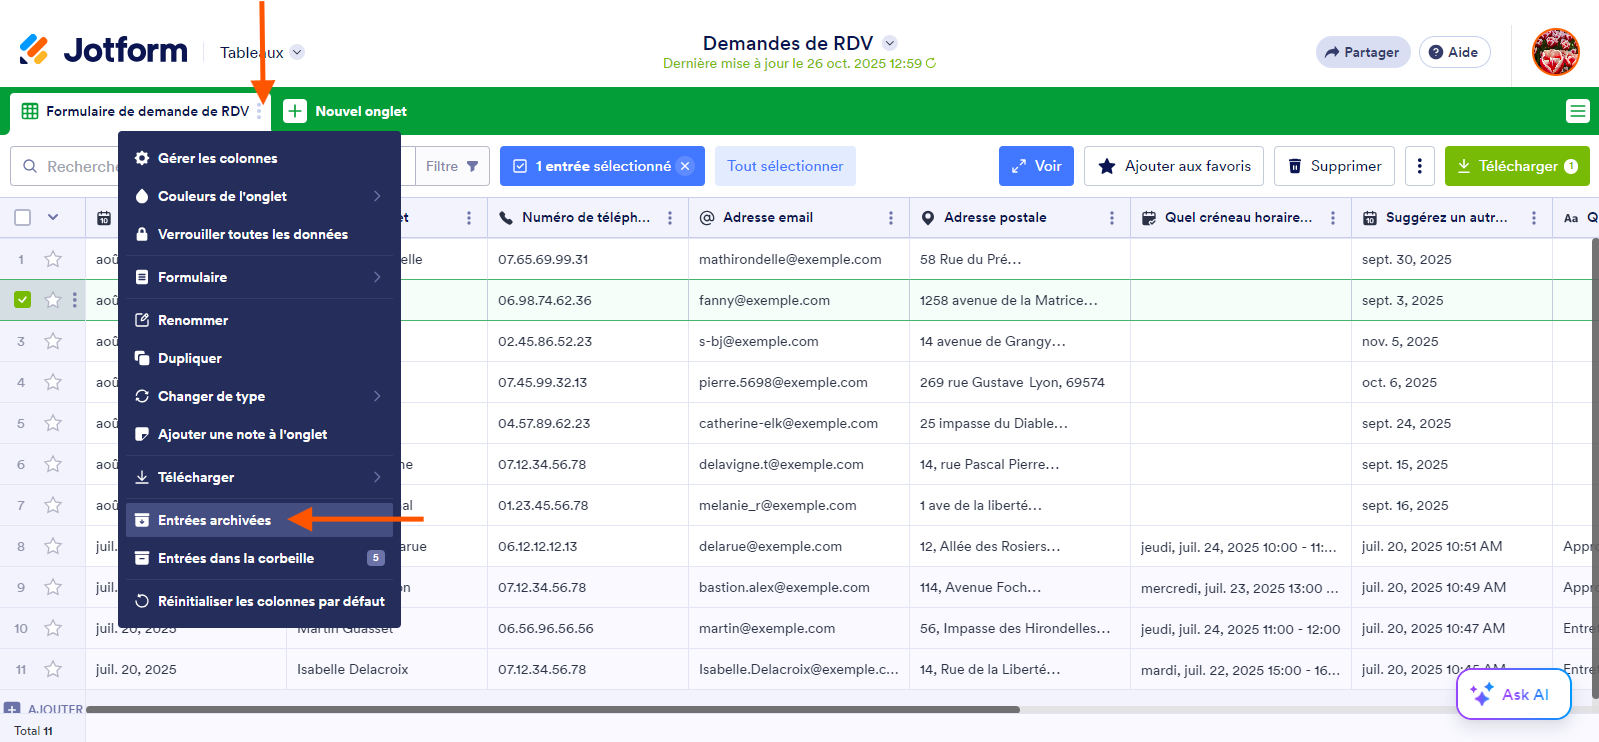Click the horizontal scrollbar at bottom

point(552,710)
